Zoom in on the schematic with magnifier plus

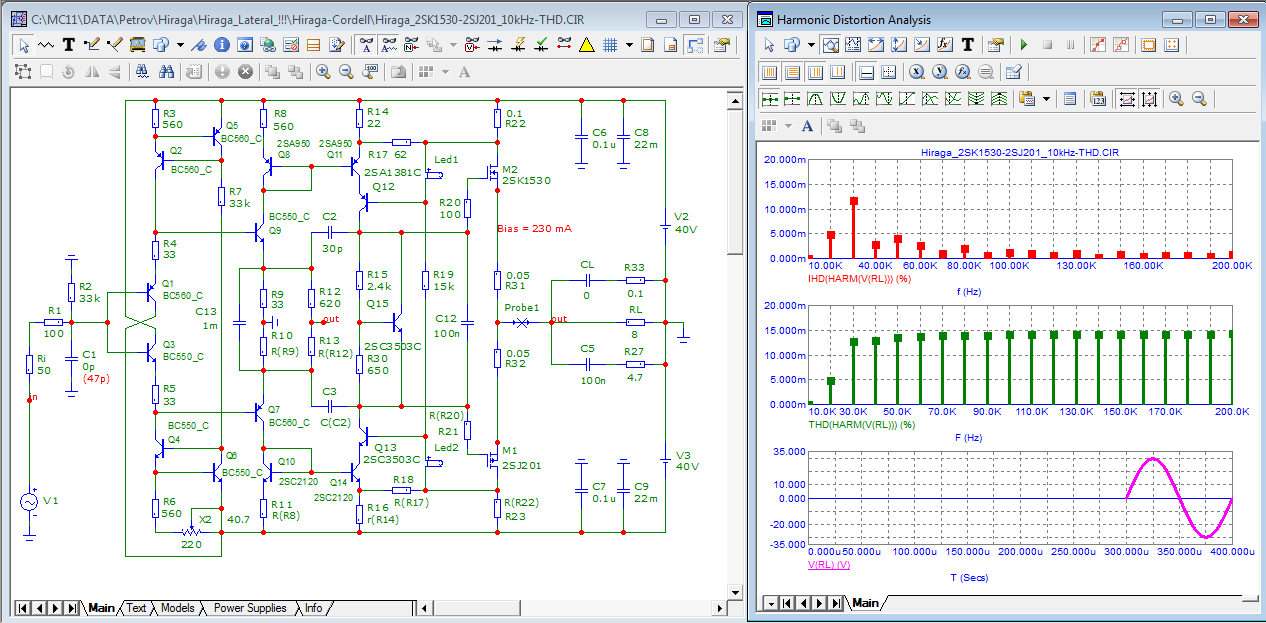(x=323, y=72)
